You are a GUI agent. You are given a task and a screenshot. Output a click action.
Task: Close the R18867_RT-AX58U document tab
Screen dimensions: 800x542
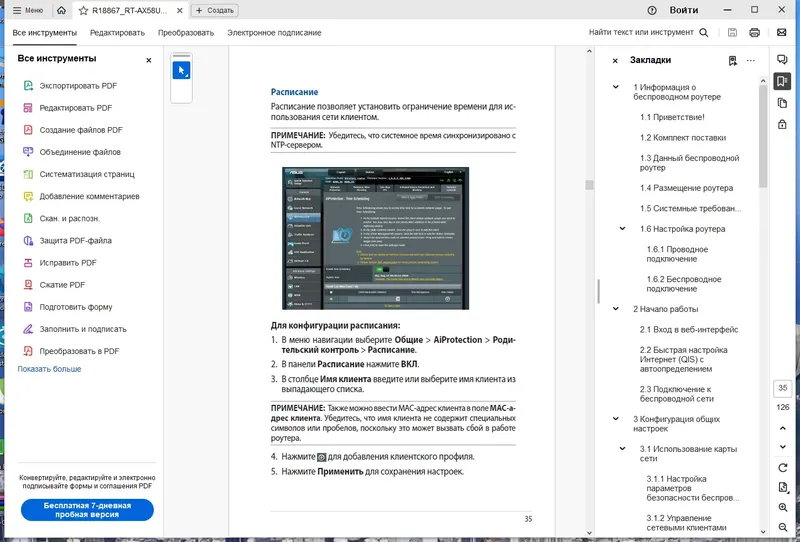coord(180,10)
